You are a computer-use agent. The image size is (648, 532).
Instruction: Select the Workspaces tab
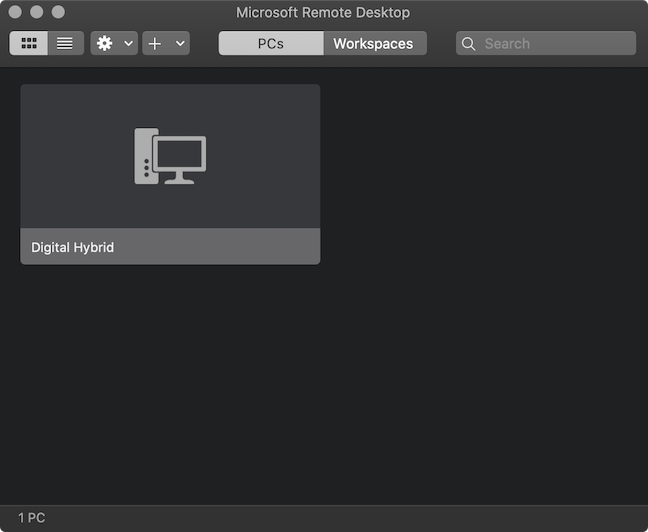[375, 43]
